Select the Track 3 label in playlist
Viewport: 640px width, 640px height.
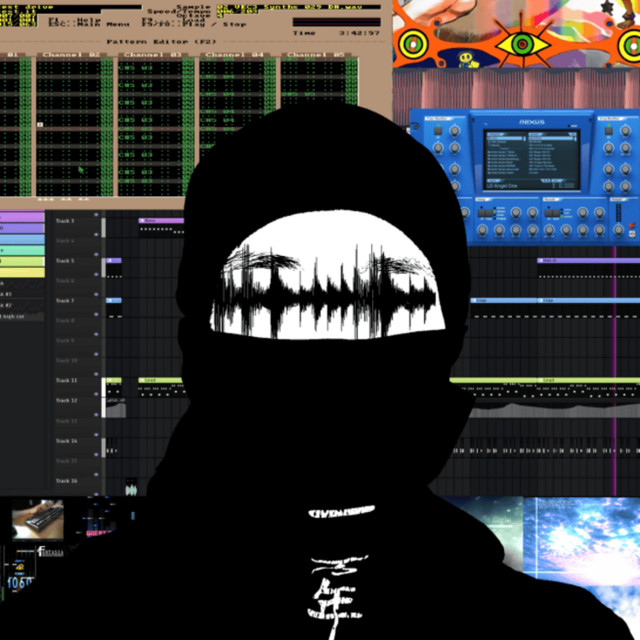point(65,220)
